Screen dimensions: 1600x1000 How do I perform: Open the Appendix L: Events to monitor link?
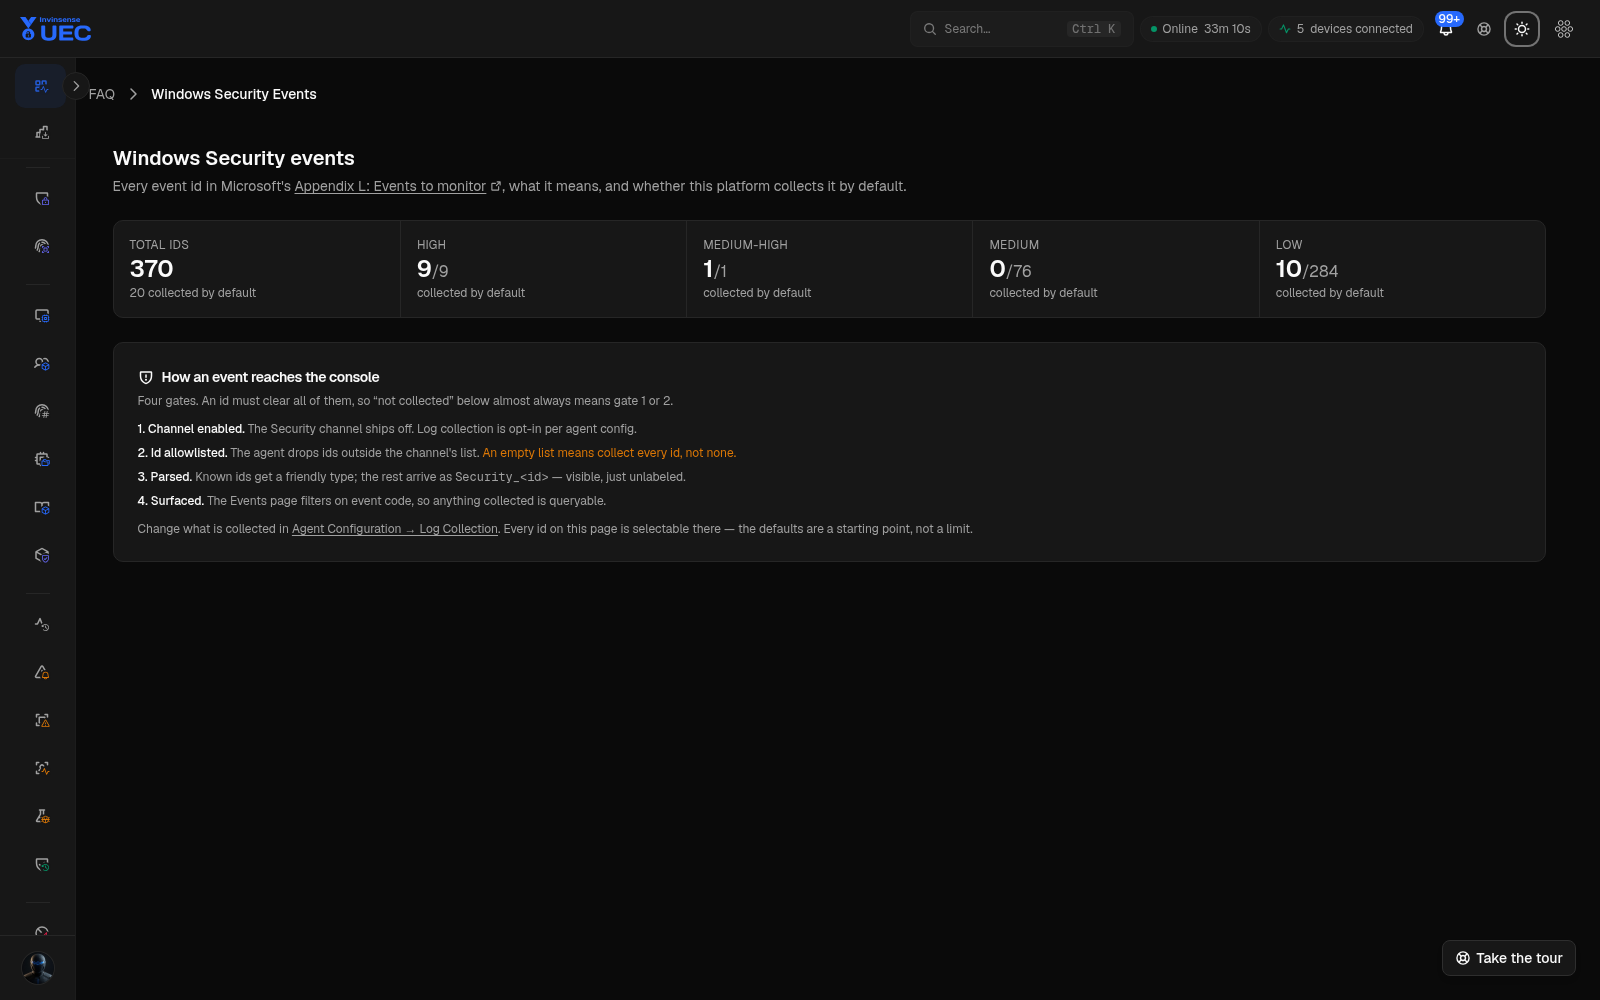[x=390, y=186]
